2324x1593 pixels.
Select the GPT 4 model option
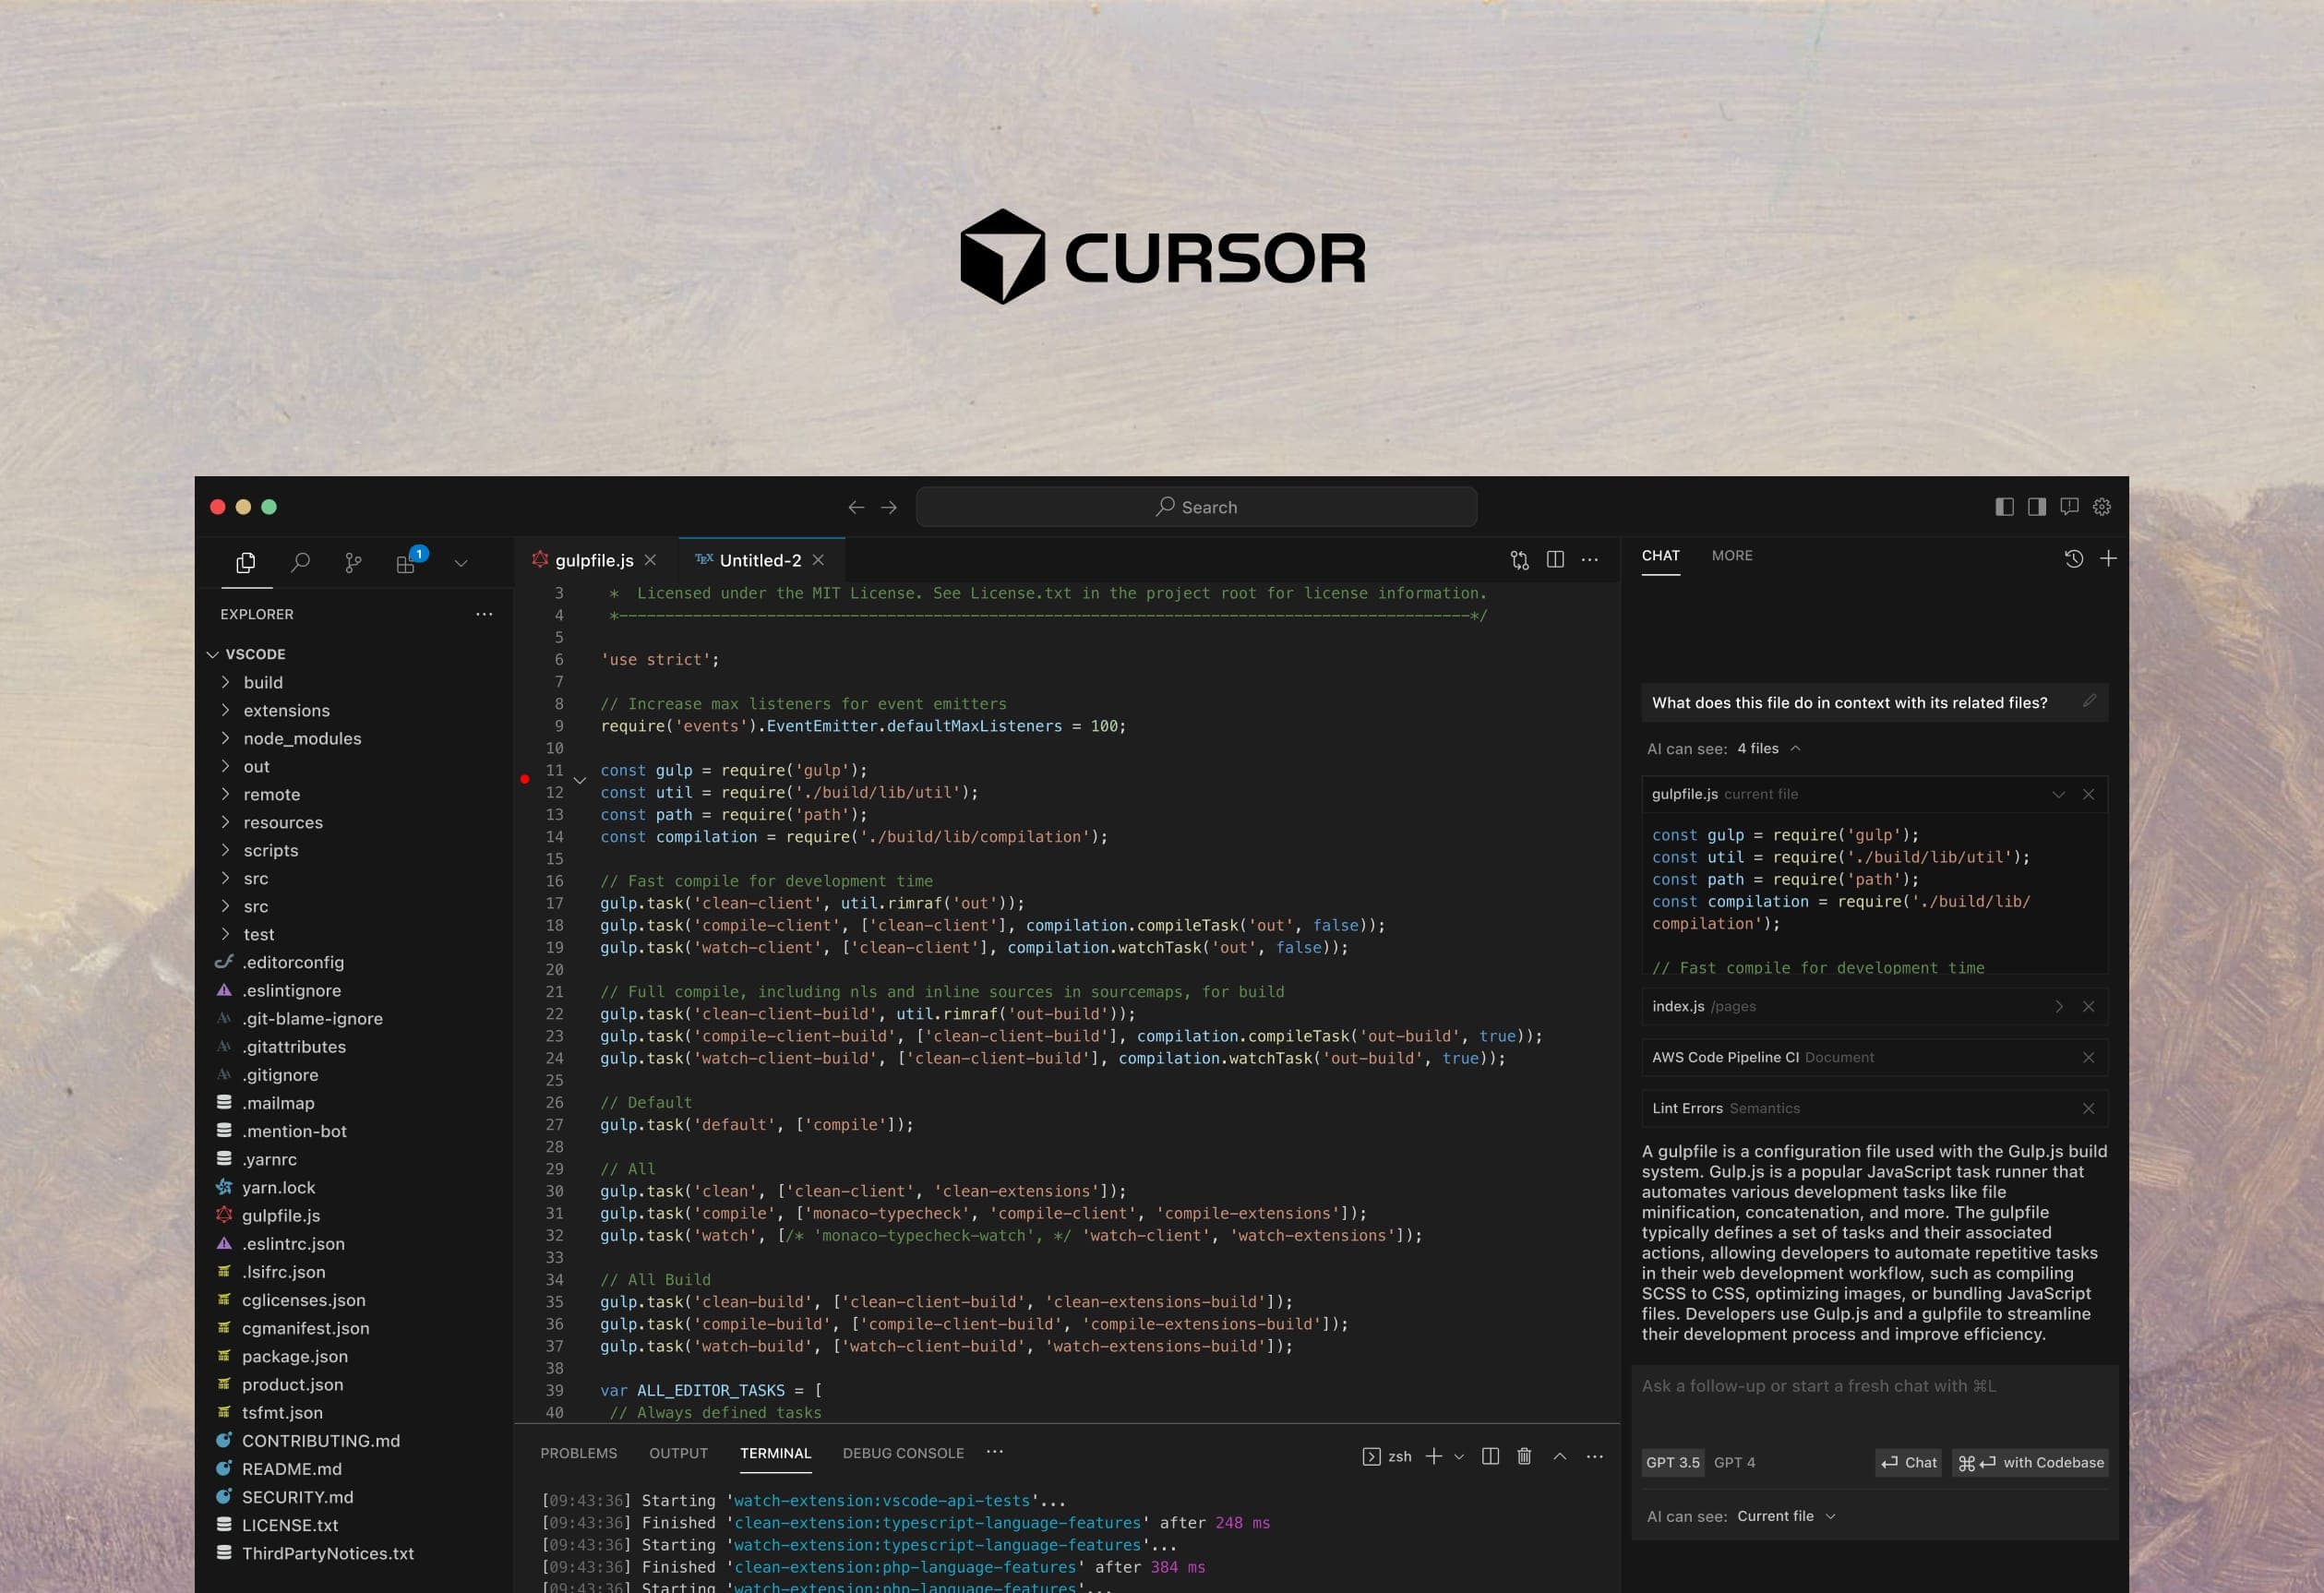[1734, 1462]
